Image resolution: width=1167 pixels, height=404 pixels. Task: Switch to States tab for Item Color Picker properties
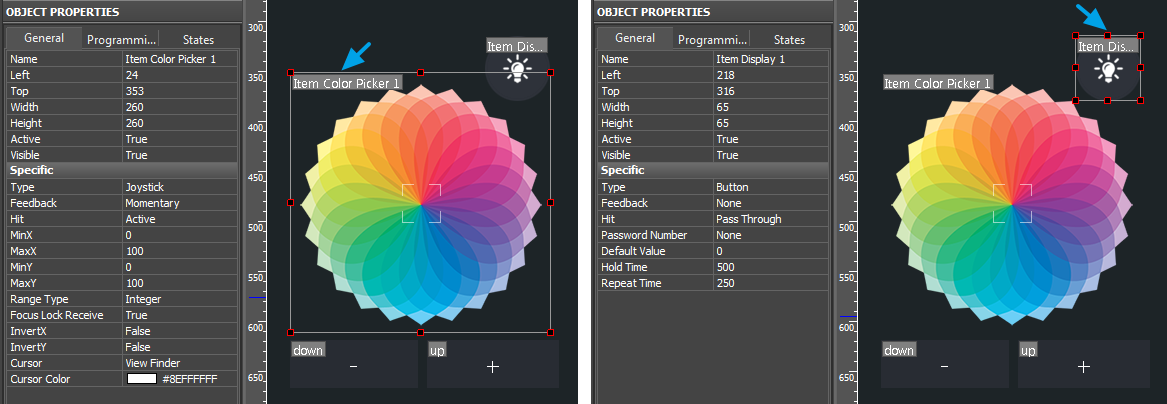pos(198,40)
